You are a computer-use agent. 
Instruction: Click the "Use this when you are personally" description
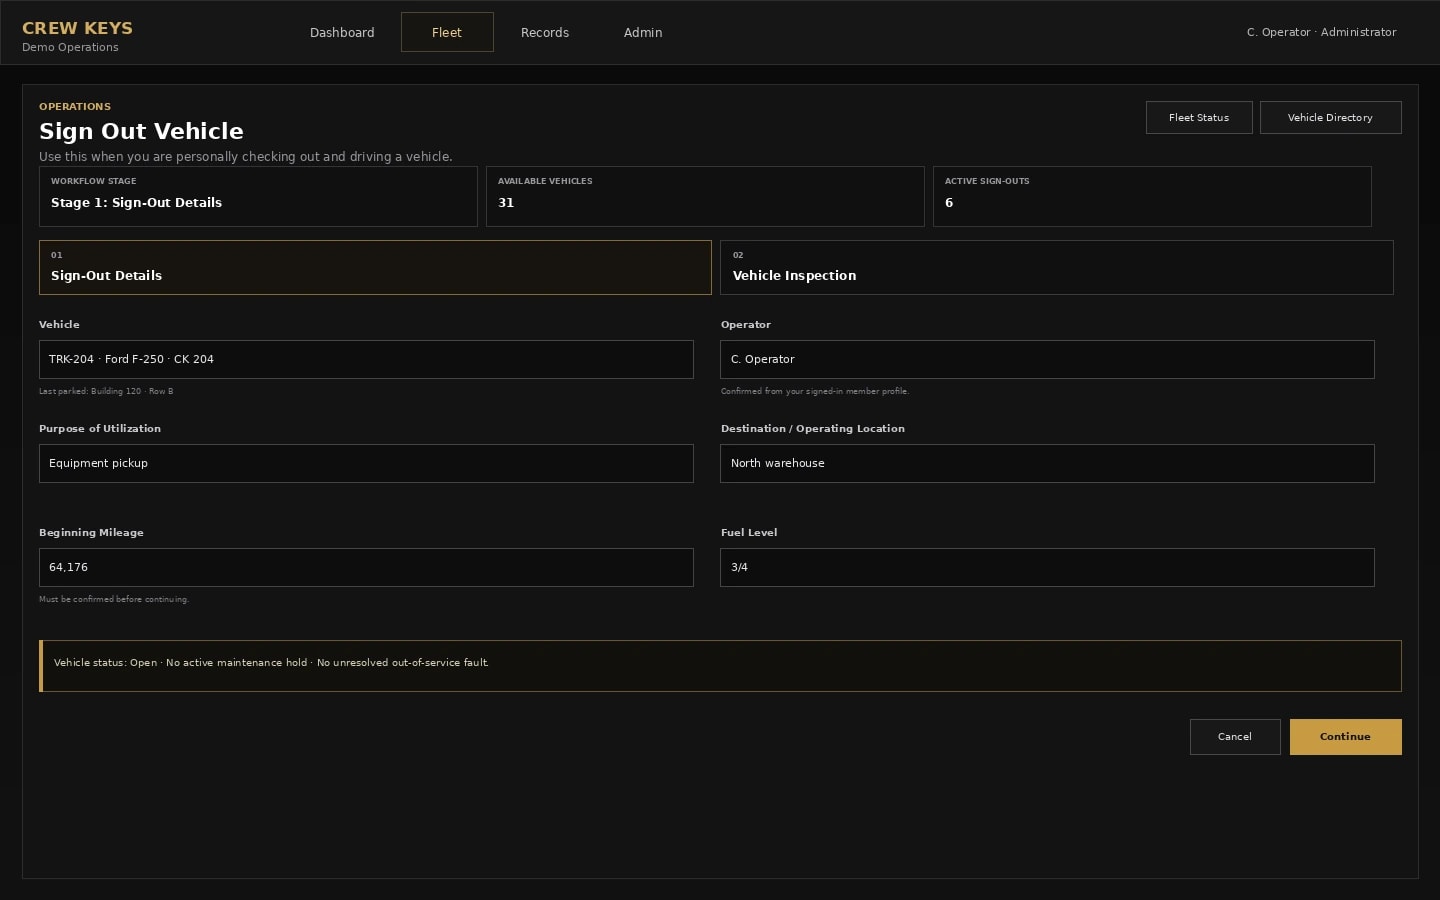click(x=246, y=156)
